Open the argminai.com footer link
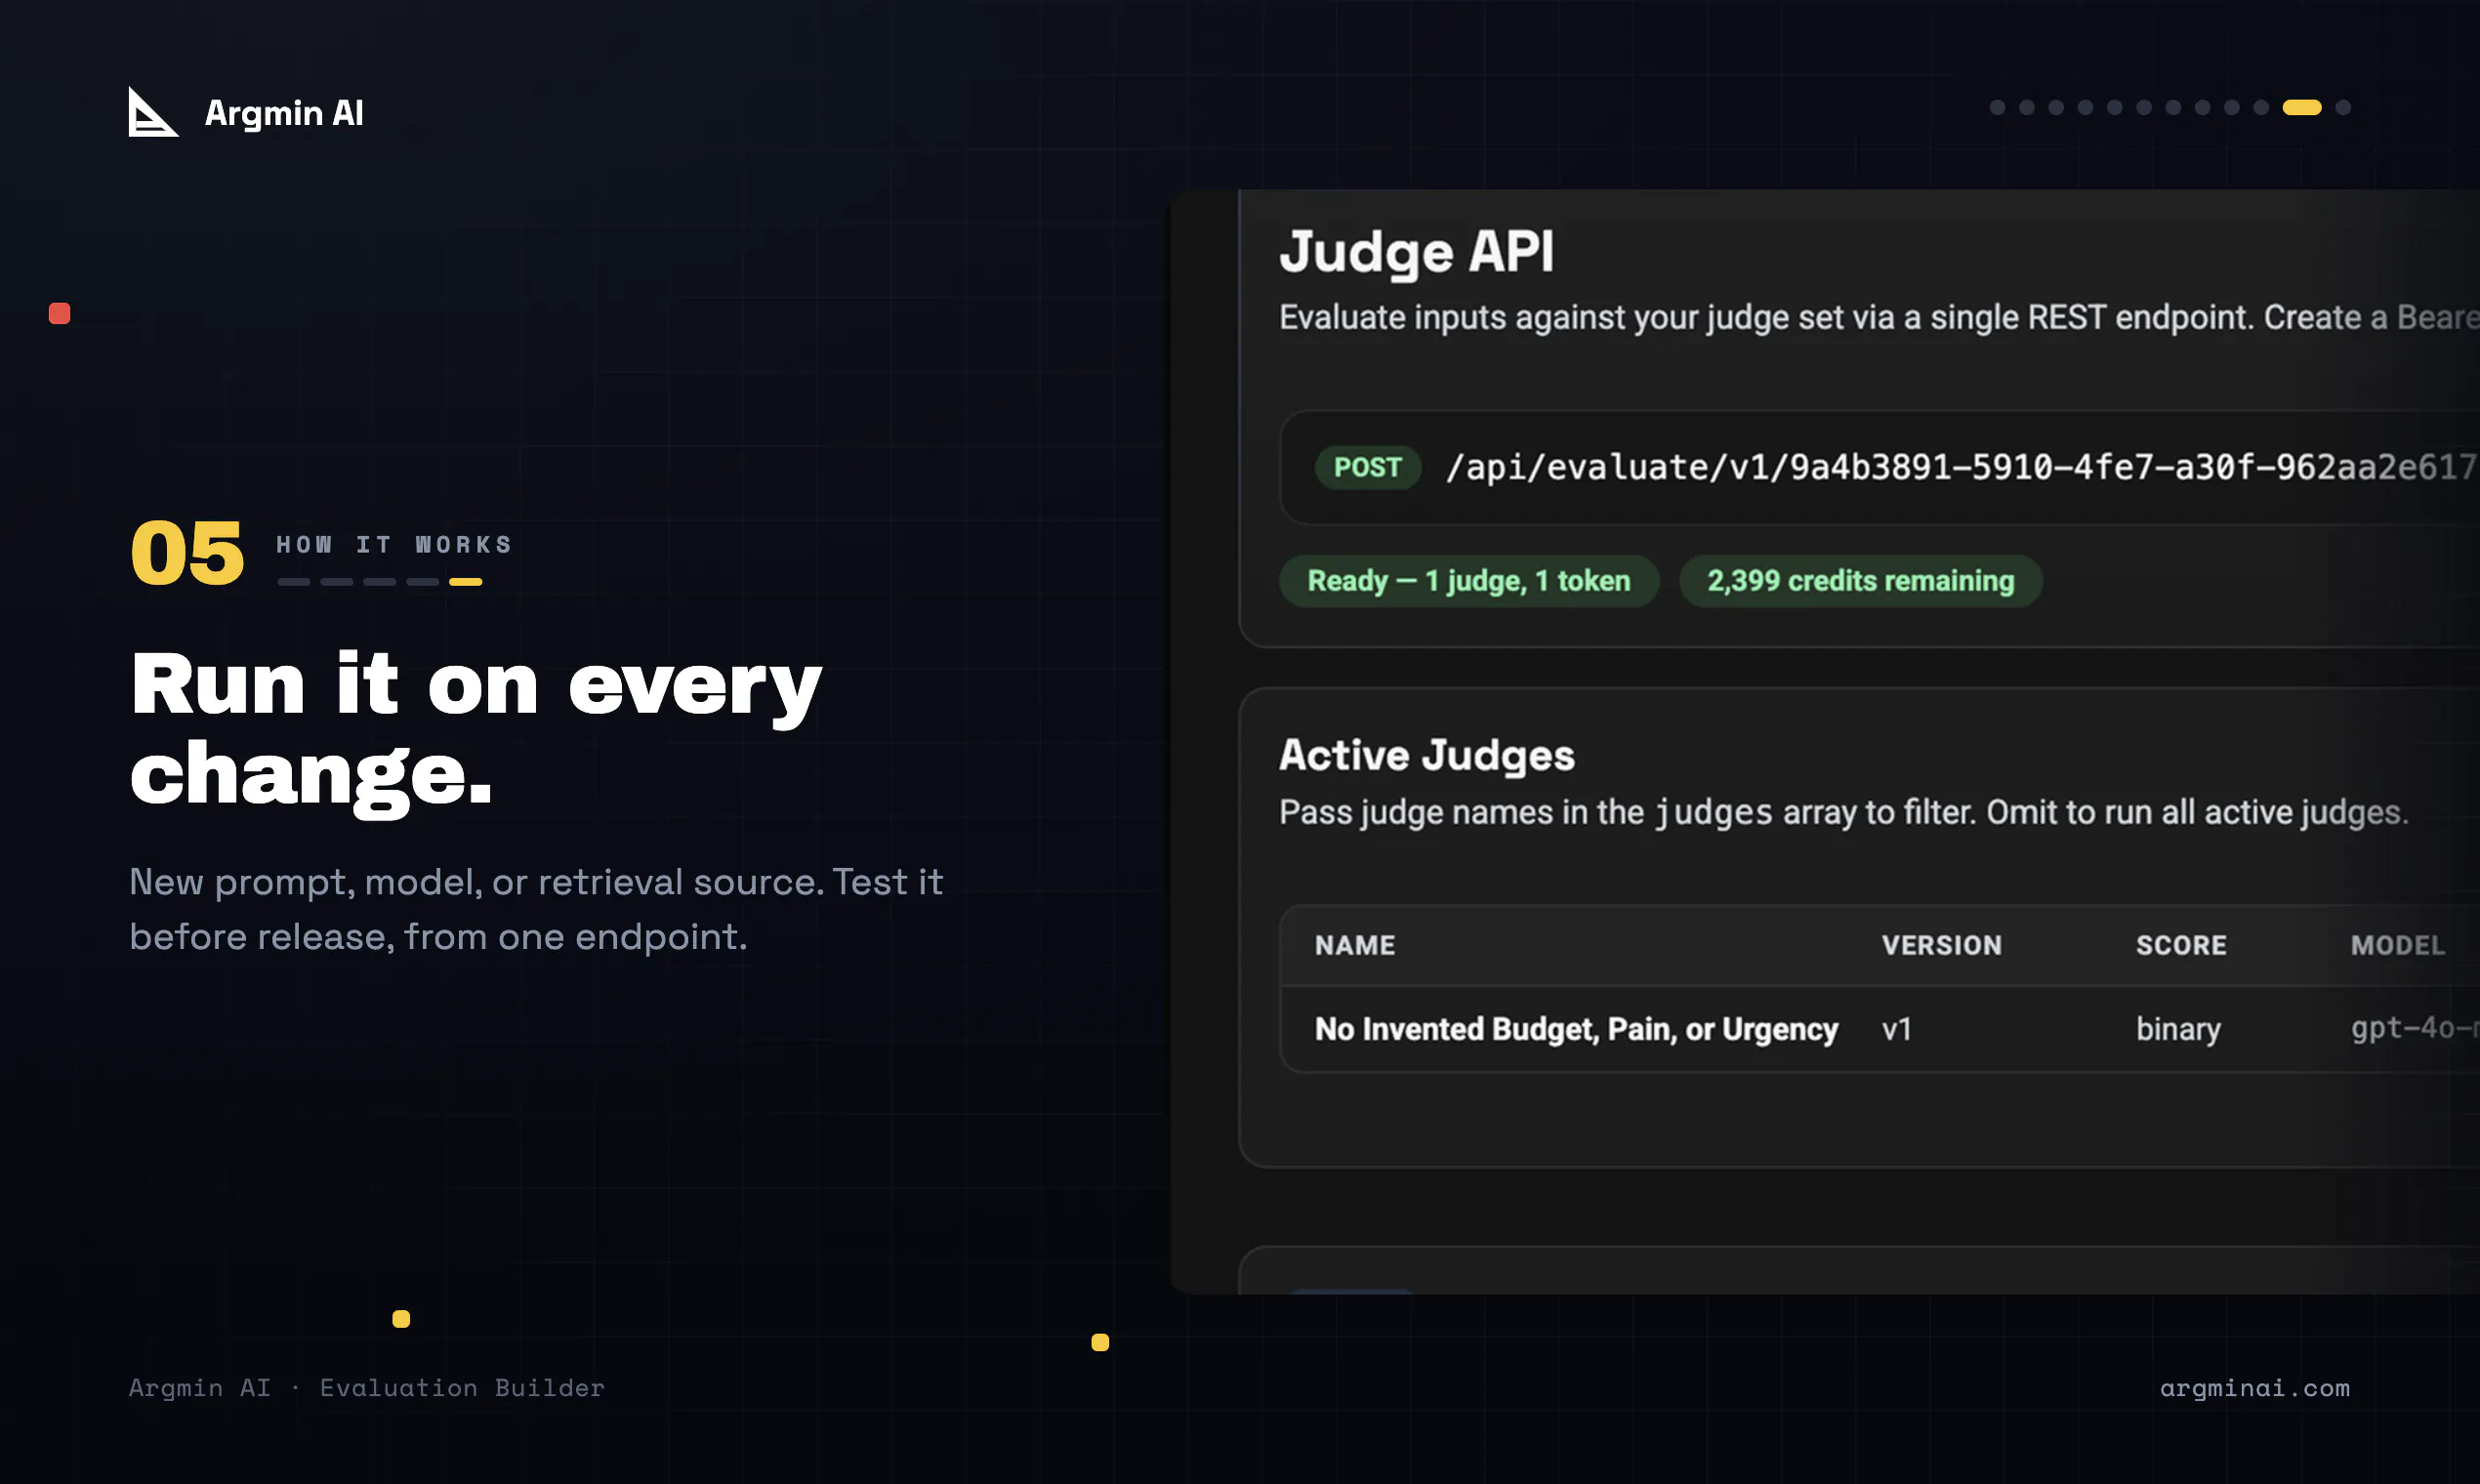This screenshot has width=2480, height=1484. point(2255,1388)
